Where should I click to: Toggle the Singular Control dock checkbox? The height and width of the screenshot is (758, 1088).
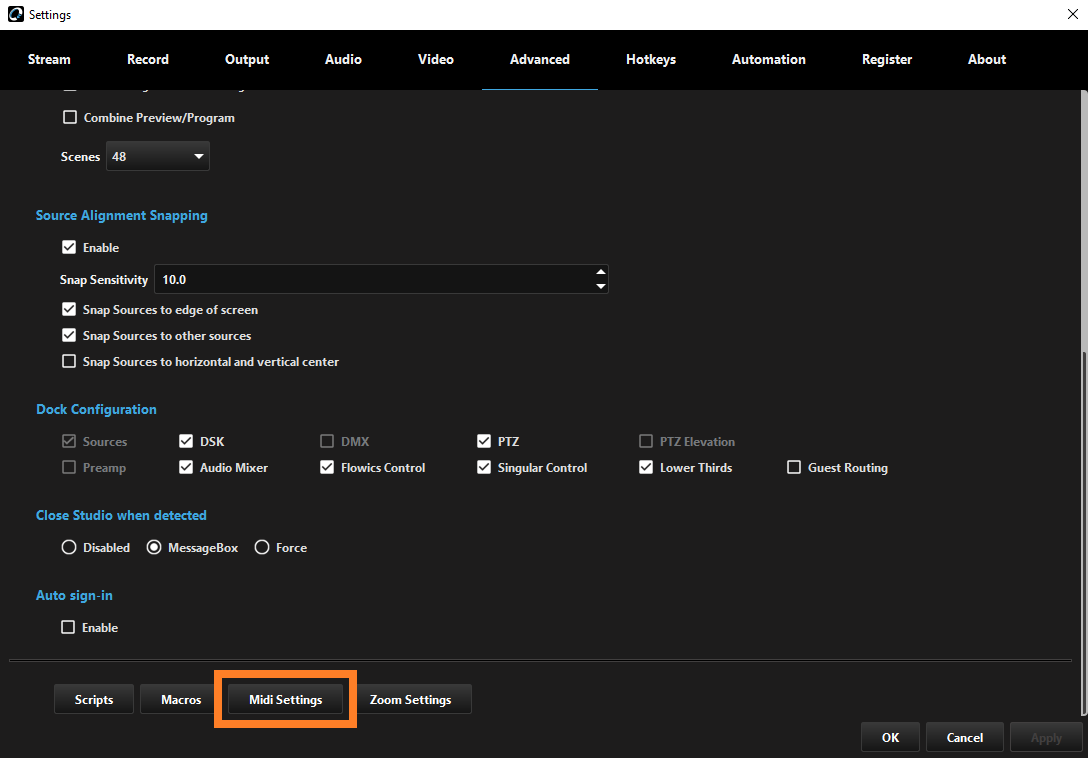pos(484,467)
